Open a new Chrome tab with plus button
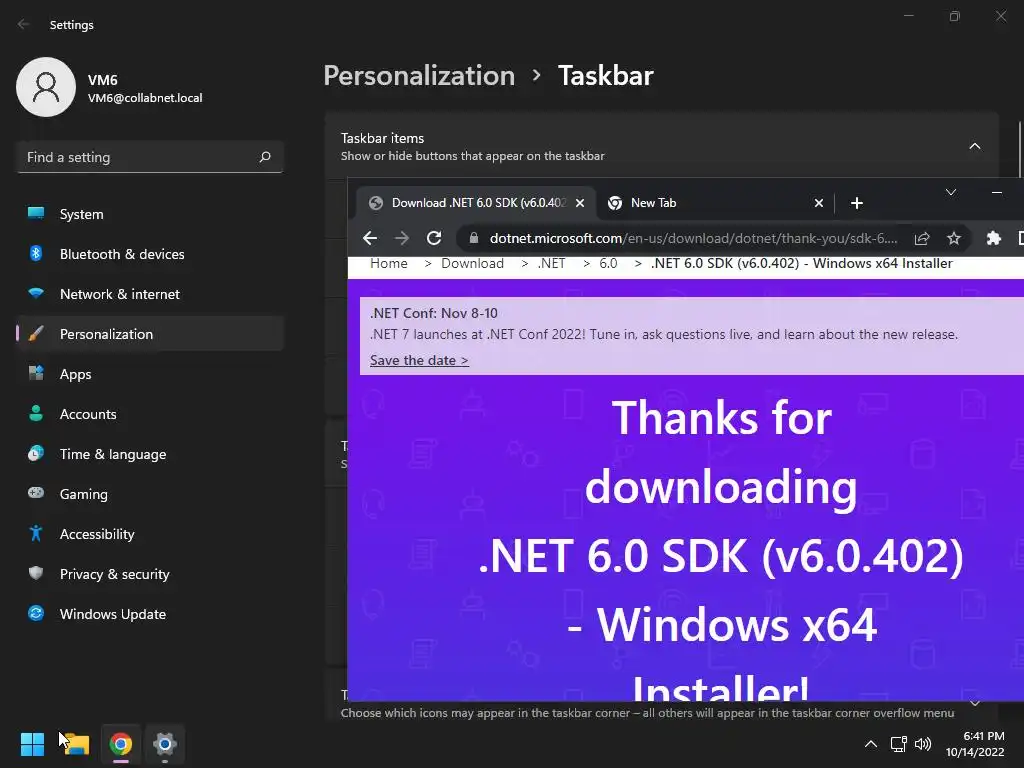The height and width of the screenshot is (768, 1024). click(857, 203)
